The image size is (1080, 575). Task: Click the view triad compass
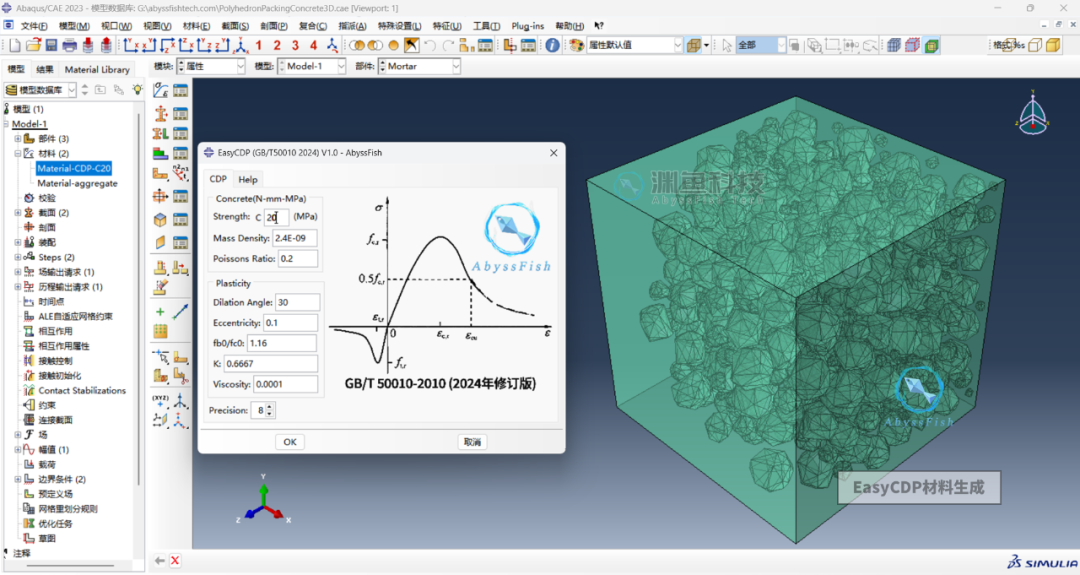[x=1032, y=112]
